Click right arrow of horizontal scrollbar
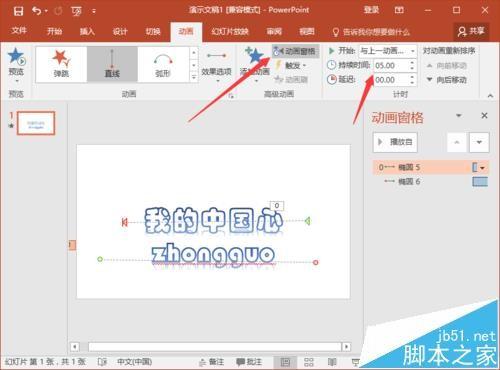The width and height of the screenshot is (500, 370). point(347,347)
